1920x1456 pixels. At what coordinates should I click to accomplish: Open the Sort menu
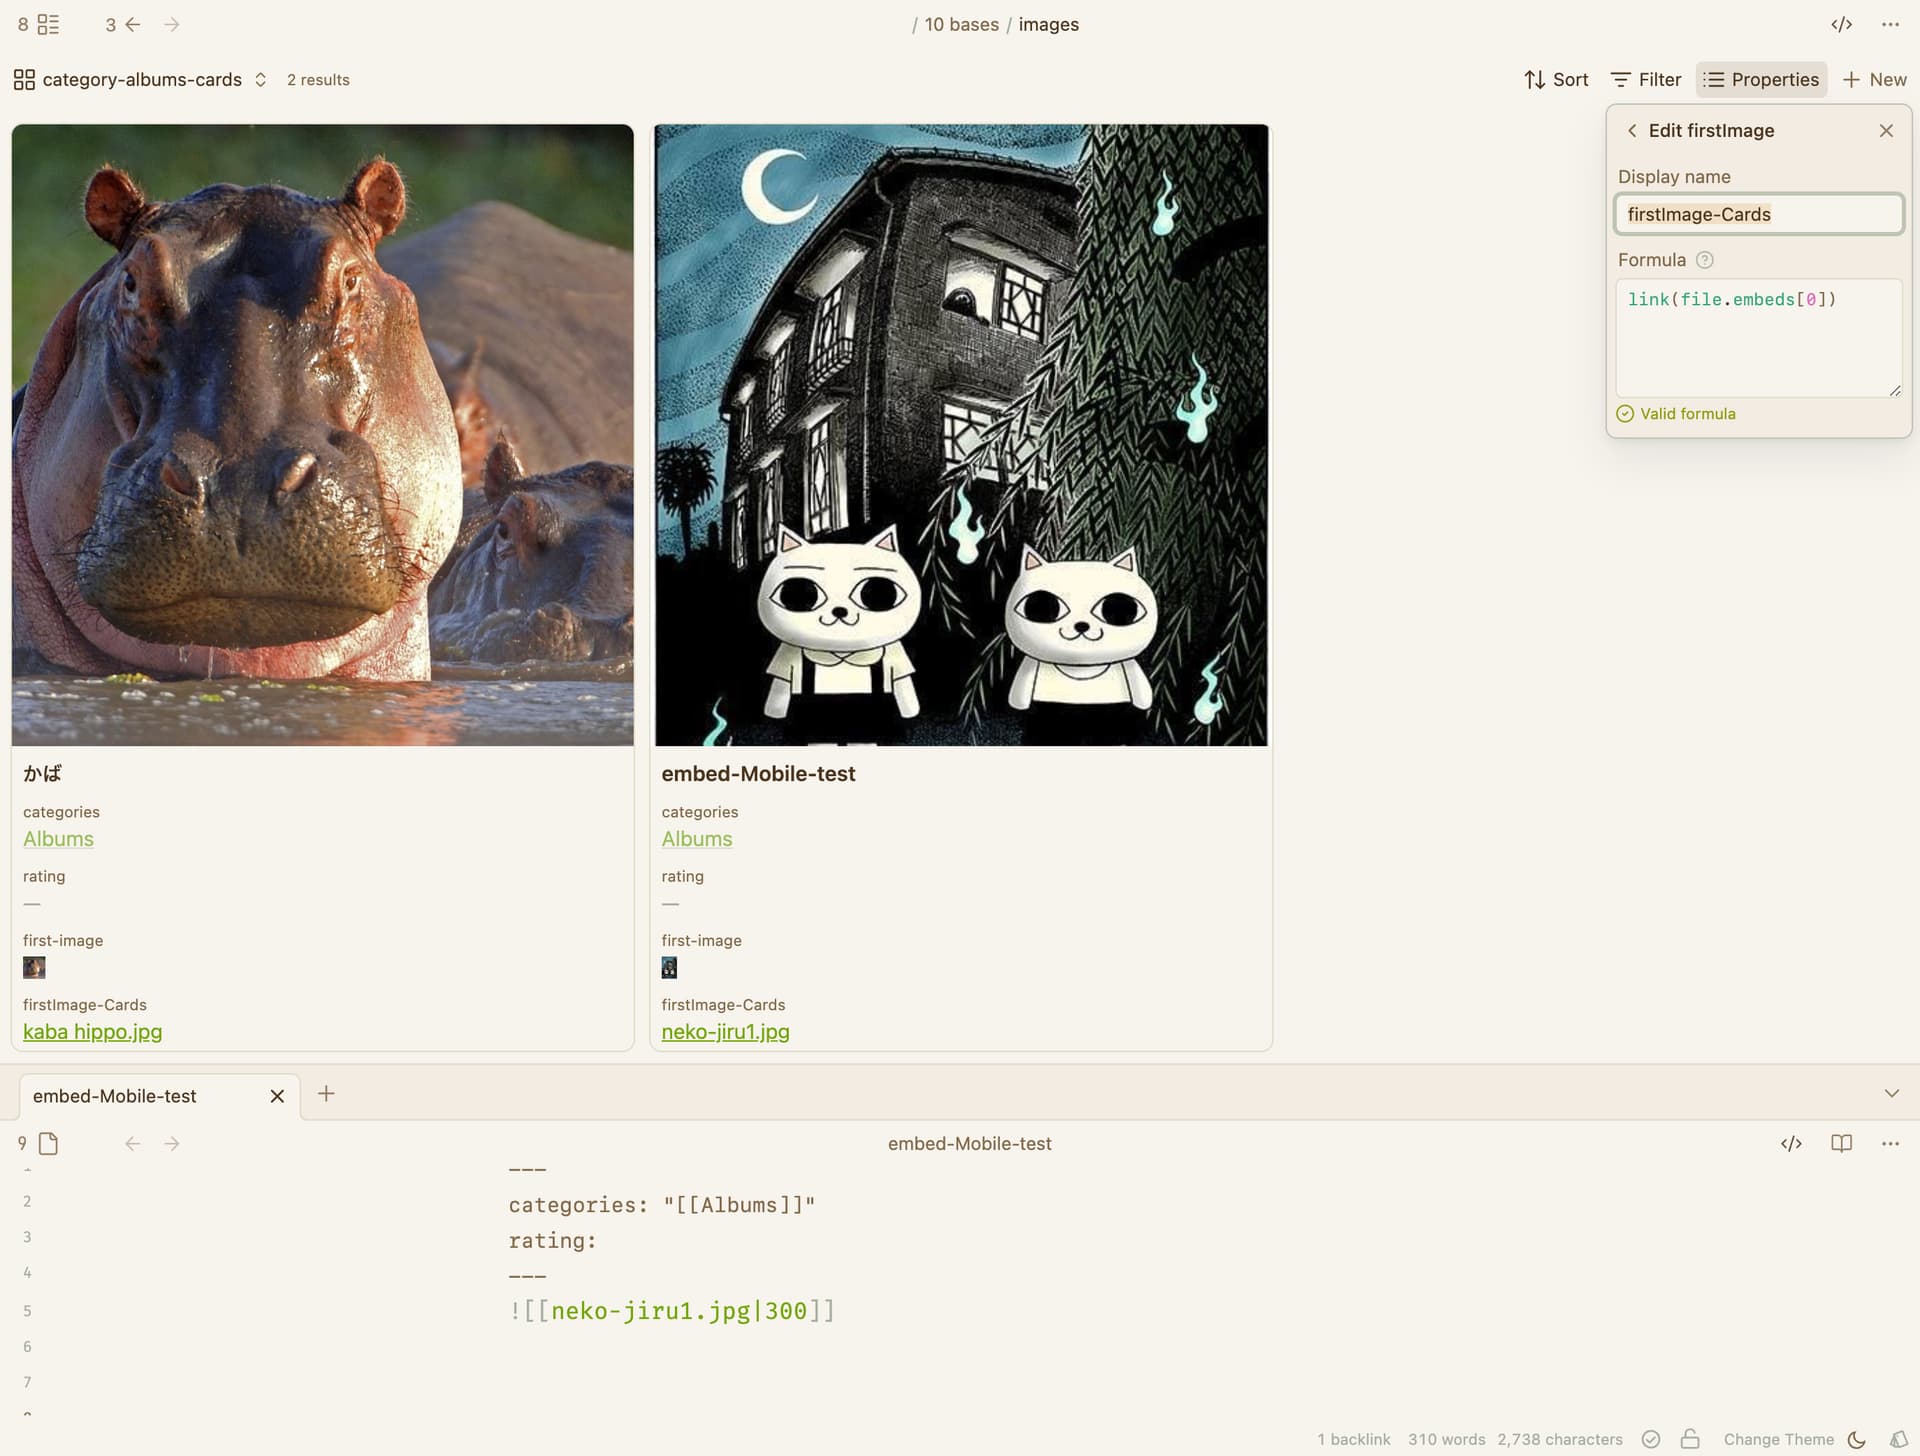point(1556,80)
